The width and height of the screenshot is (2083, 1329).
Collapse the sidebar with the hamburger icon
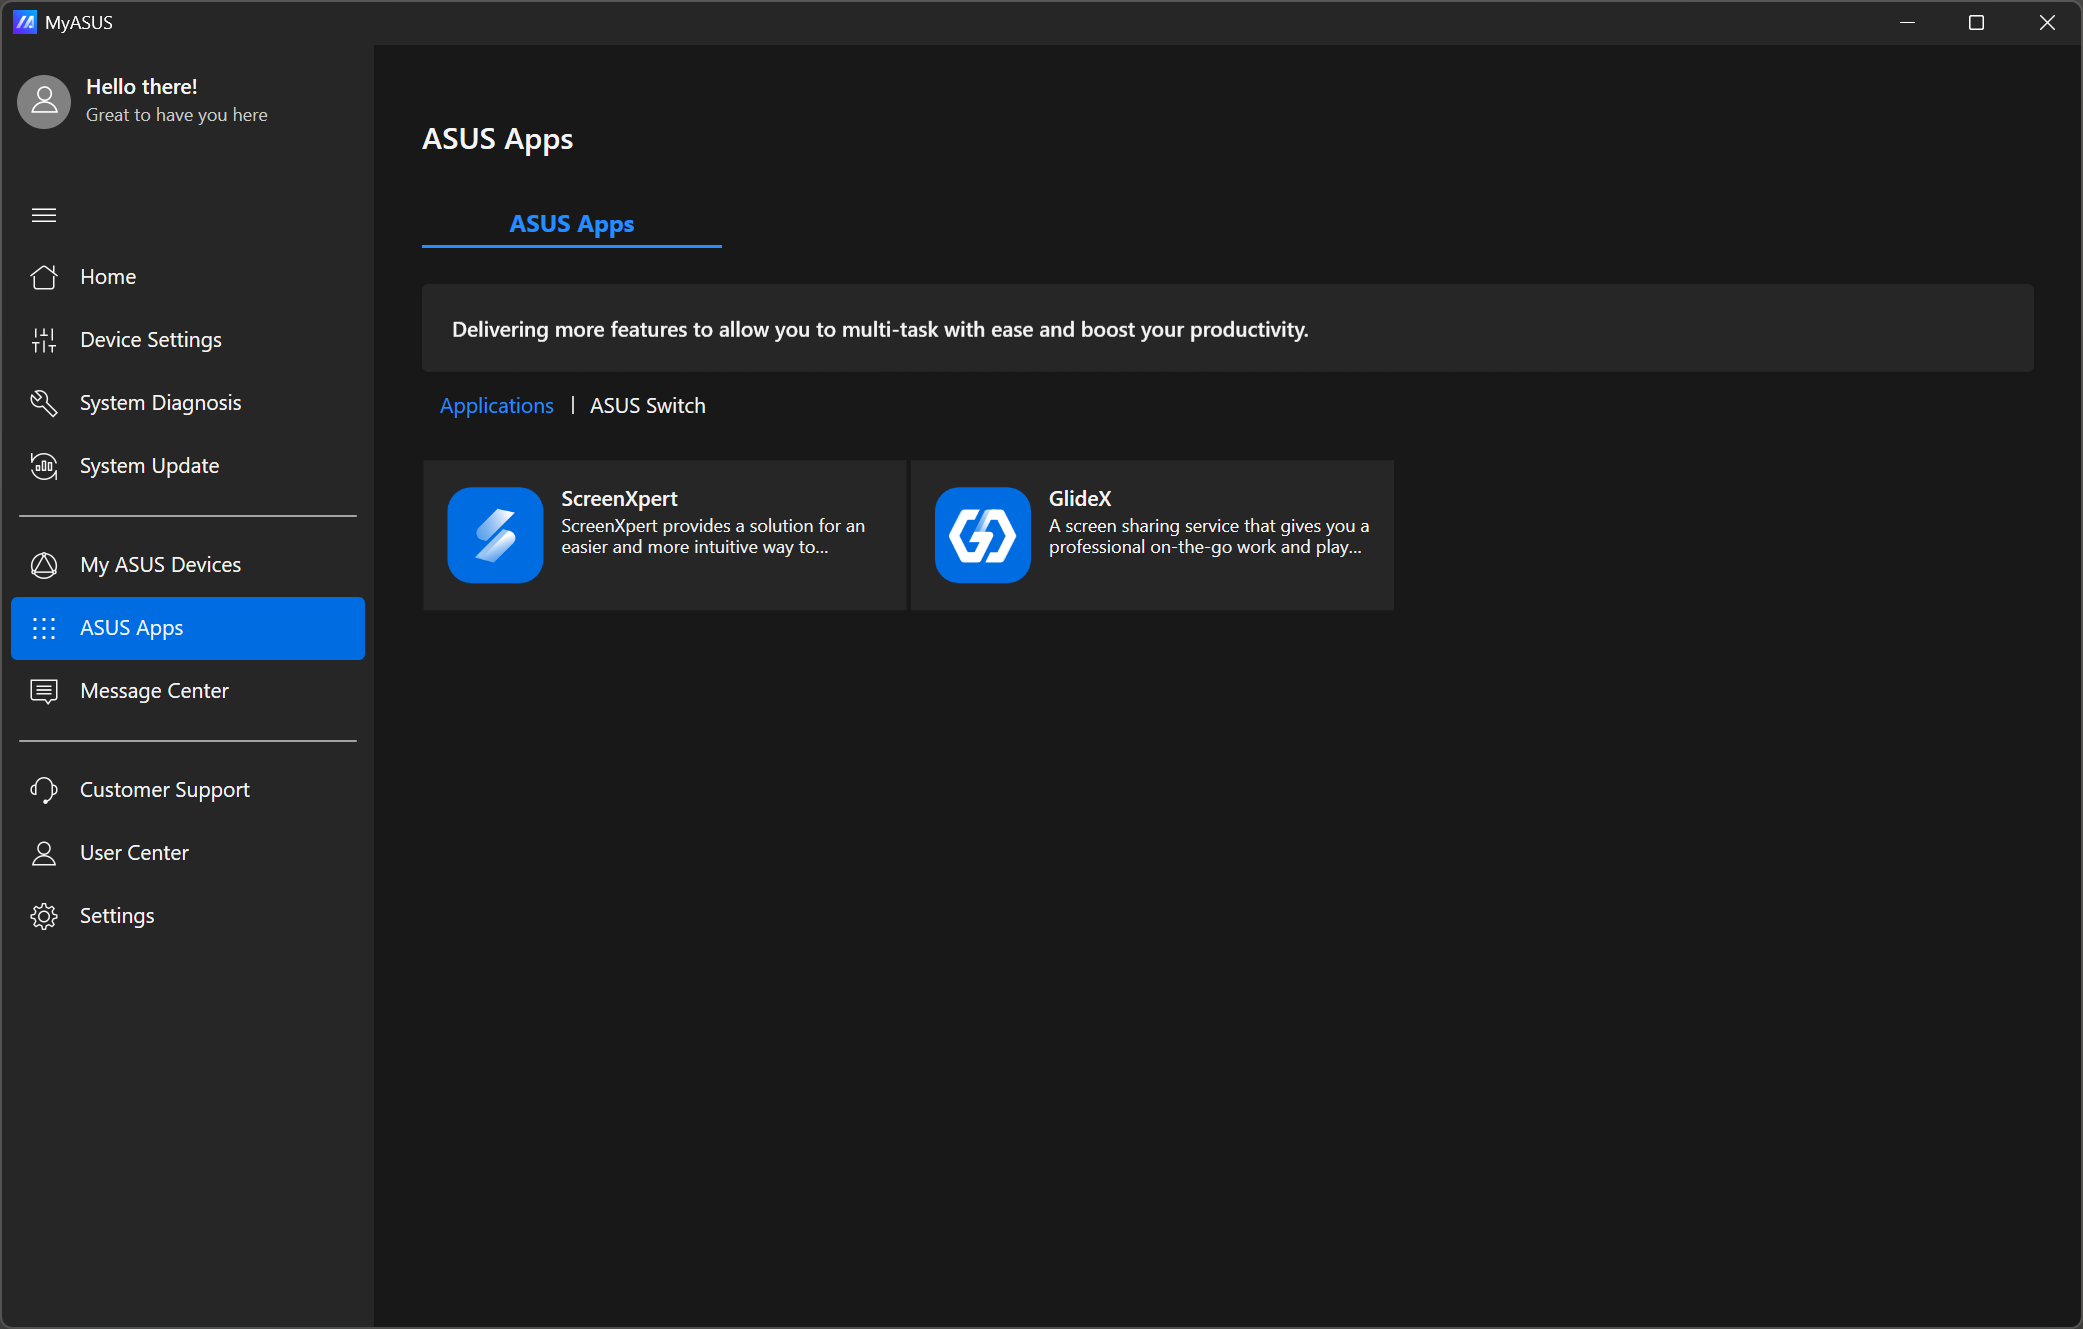(x=44, y=215)
